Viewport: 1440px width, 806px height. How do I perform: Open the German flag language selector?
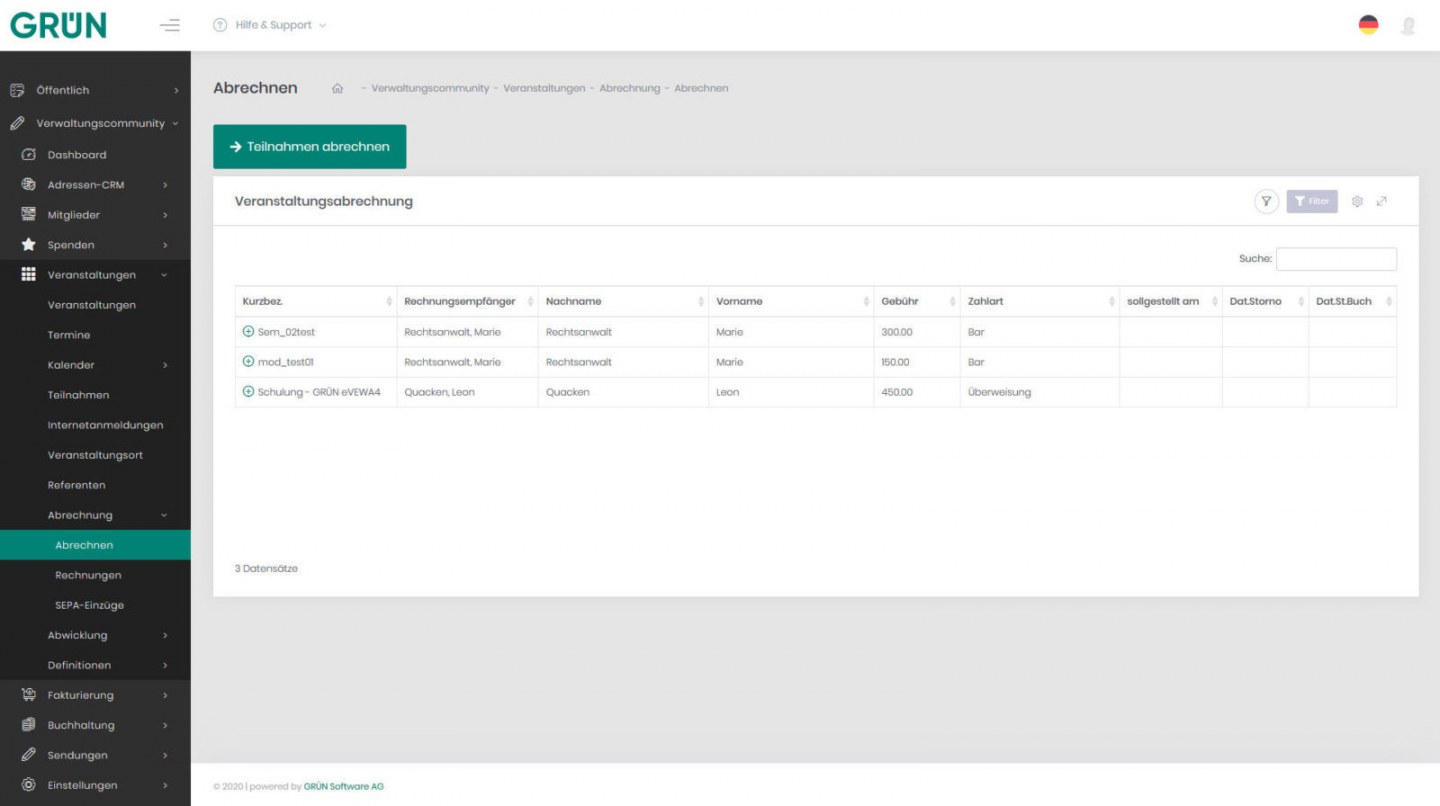point(1368,25)
